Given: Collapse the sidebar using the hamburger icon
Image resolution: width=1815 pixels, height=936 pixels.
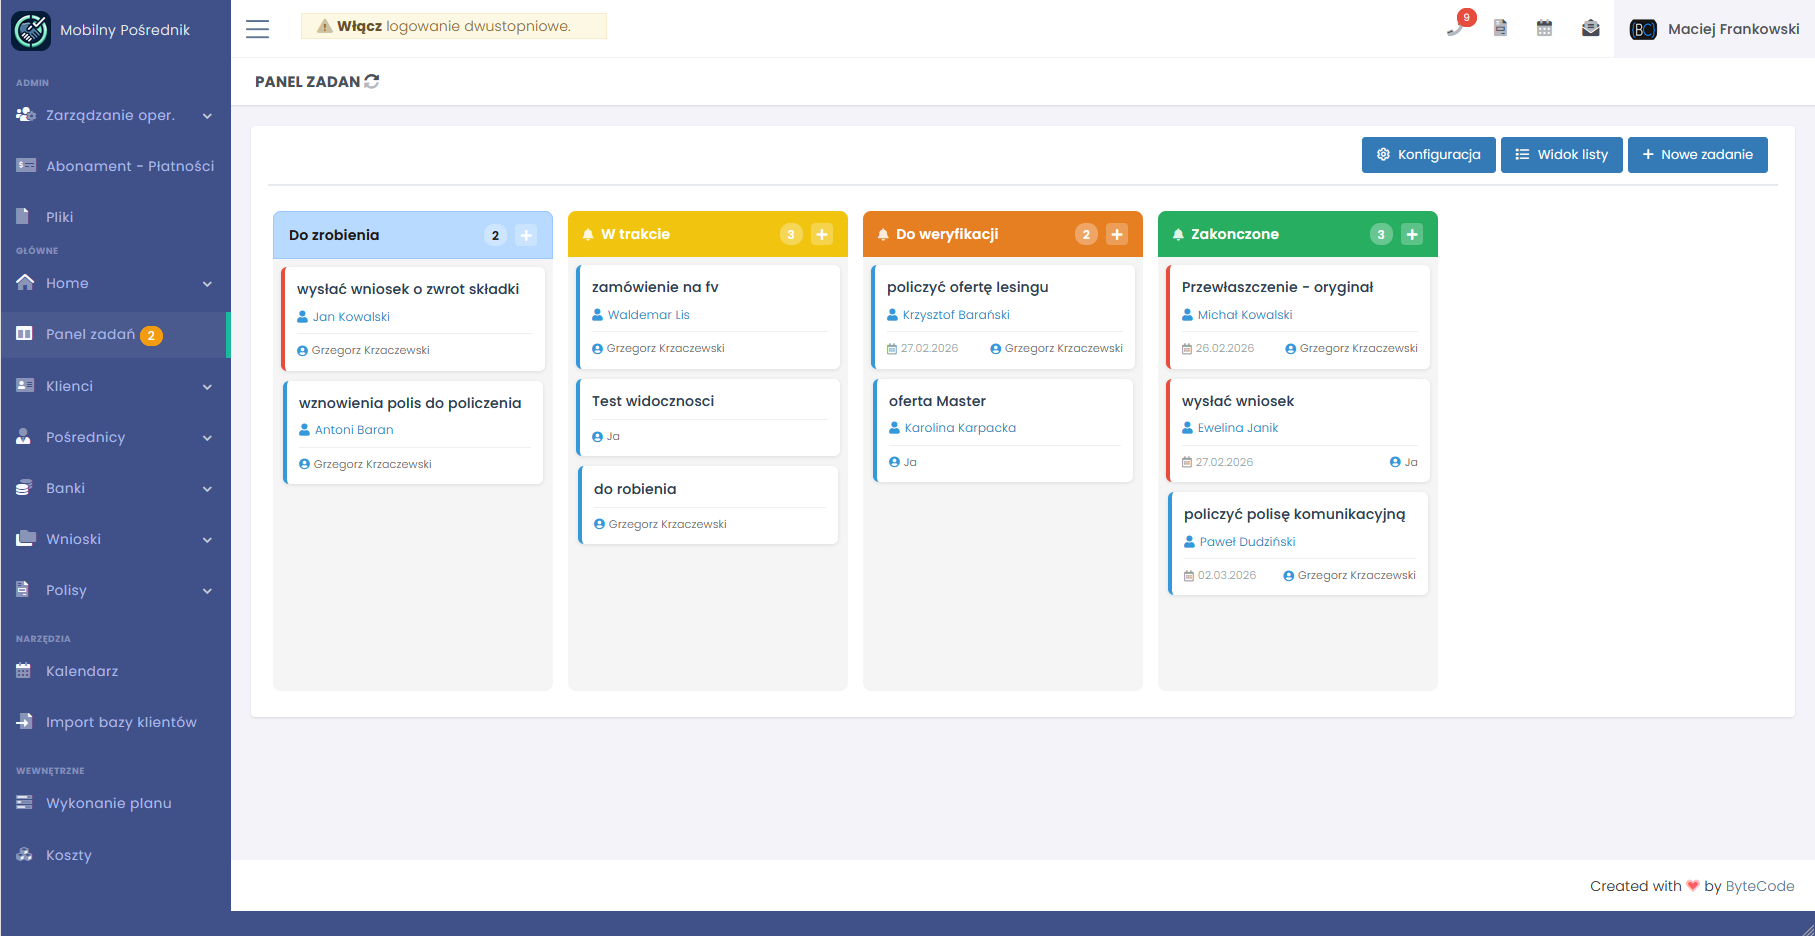Looking at the screenshot, I should click(257, 29).
